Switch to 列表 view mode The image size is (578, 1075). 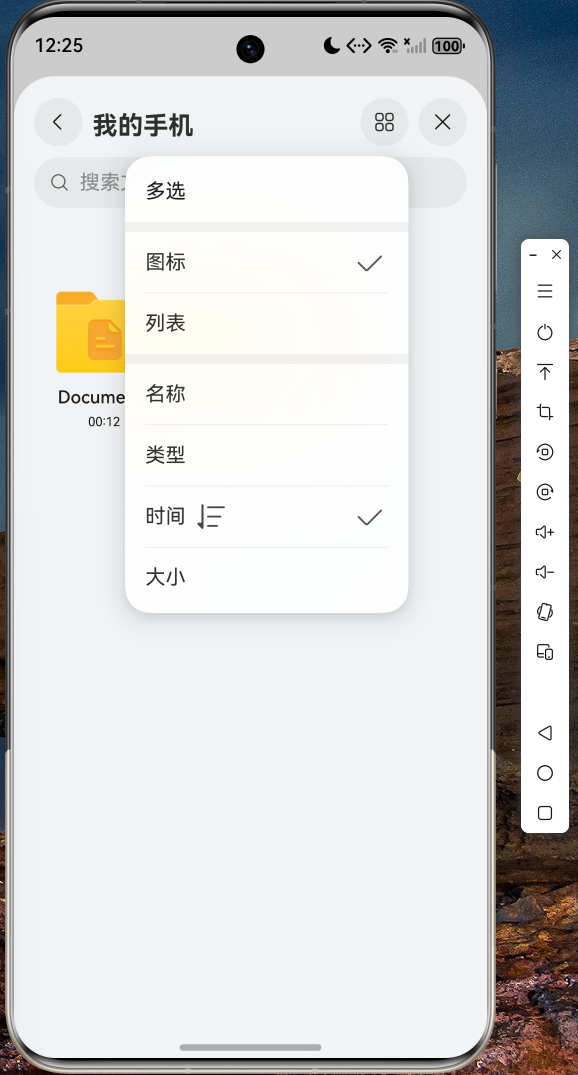point(267,324)
